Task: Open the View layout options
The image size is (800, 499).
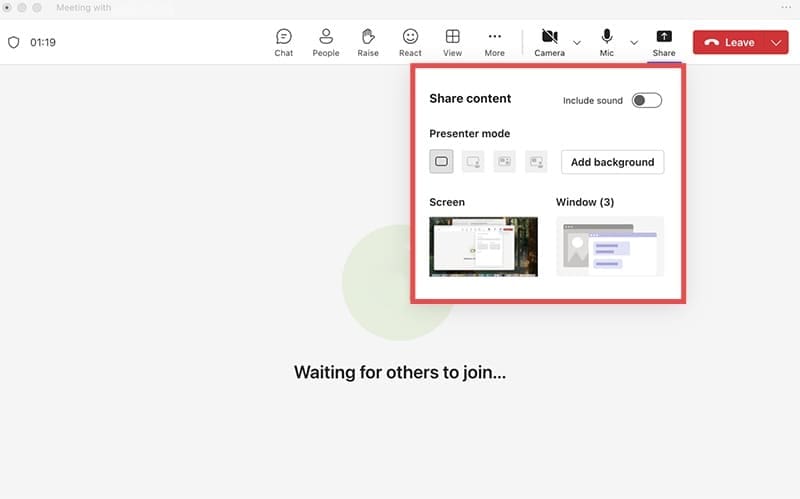Action: click(453, 42)
